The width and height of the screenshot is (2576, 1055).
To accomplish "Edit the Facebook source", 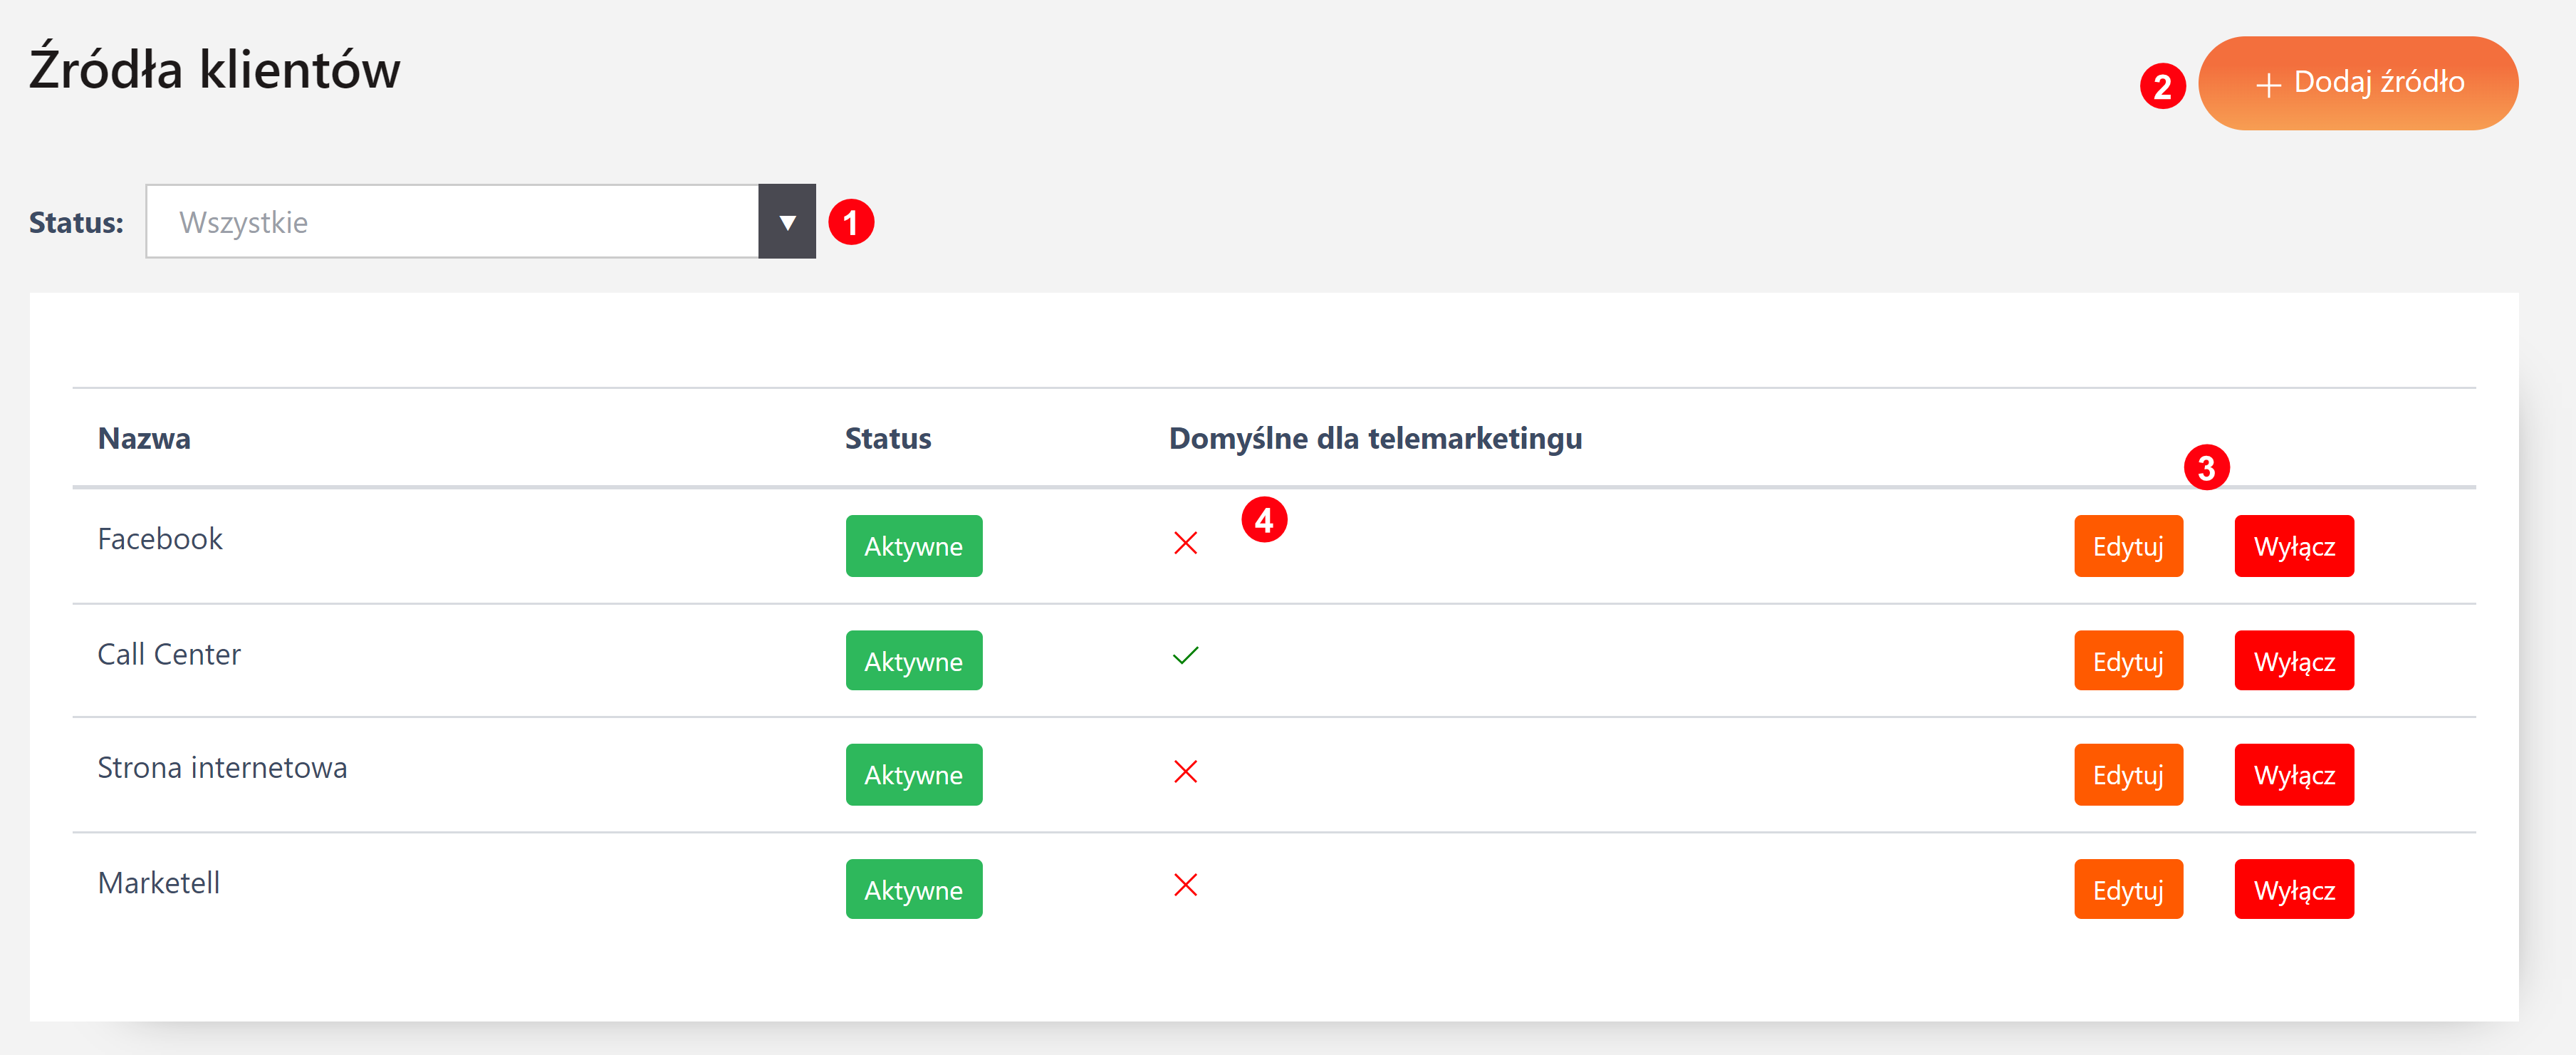I will [2128, 546].
